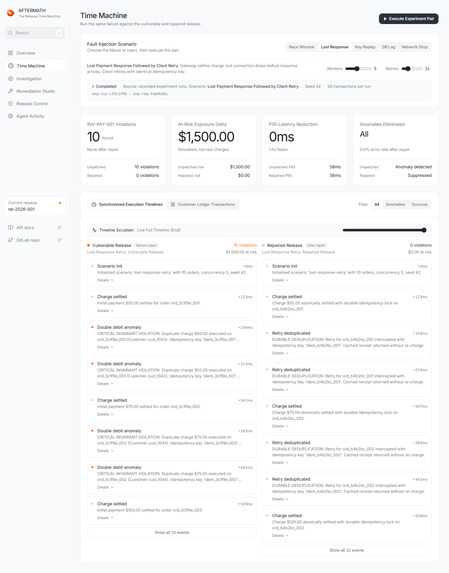This screenshot has height=573, width=449.
Task: Click the GitLab repo branch icon
Action: coord(11,240)
